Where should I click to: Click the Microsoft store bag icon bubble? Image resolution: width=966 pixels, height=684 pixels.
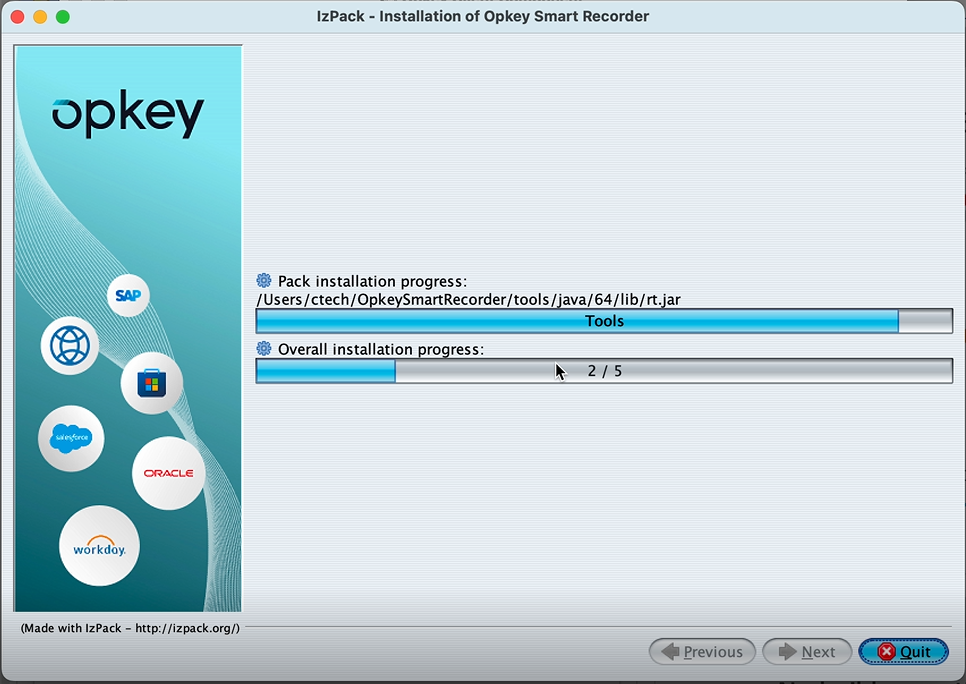152,383
